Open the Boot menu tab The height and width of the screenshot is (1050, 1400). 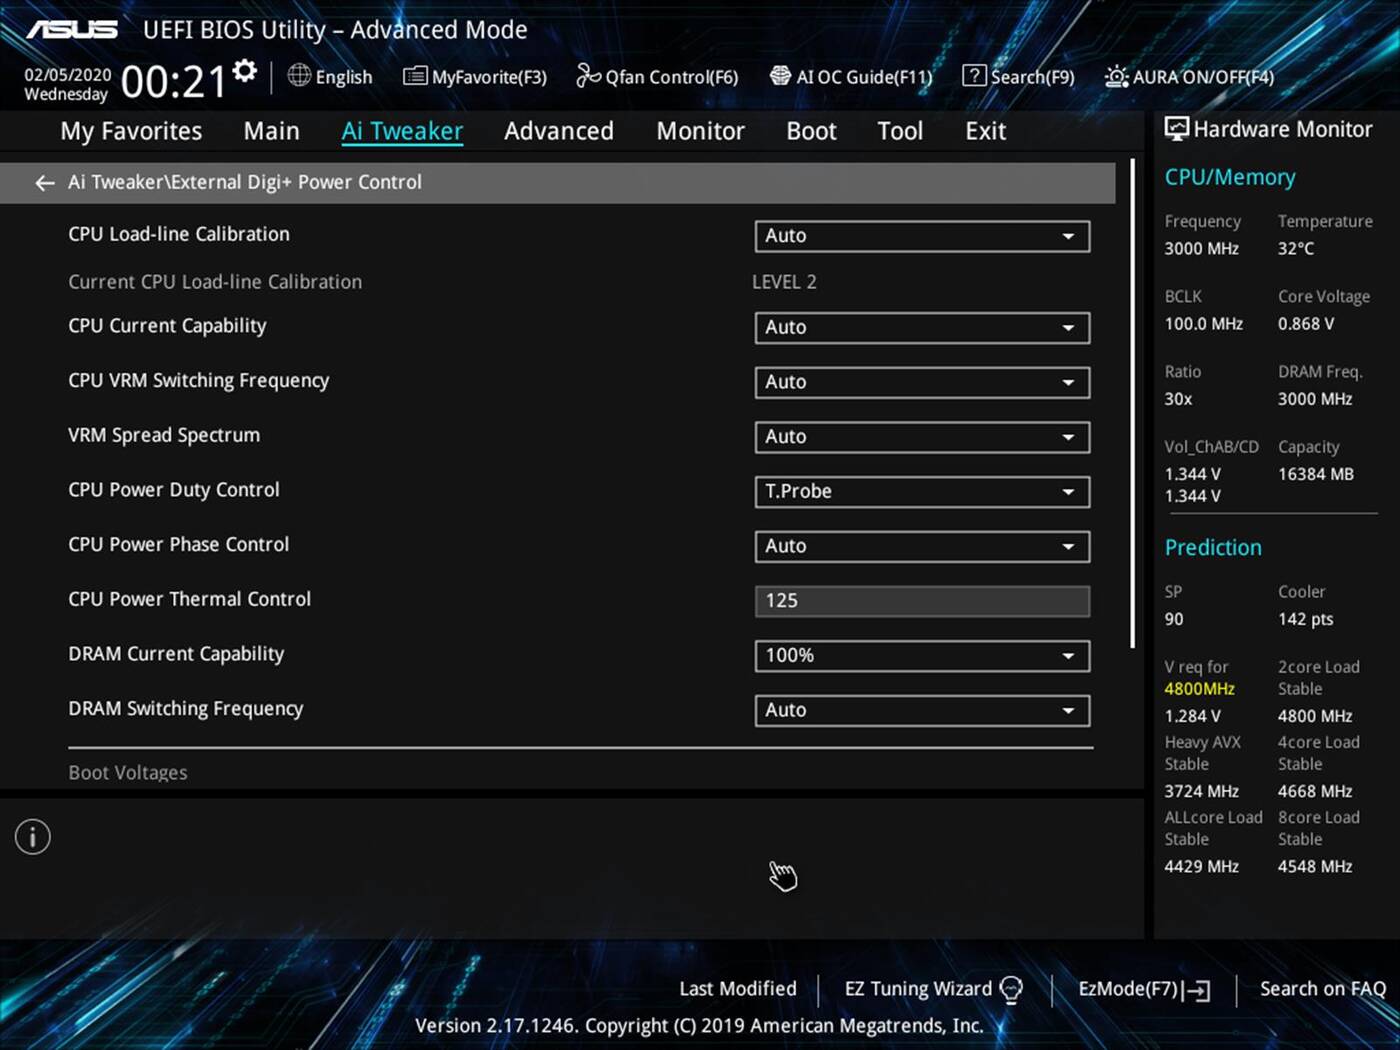click(x=810, y=130)
